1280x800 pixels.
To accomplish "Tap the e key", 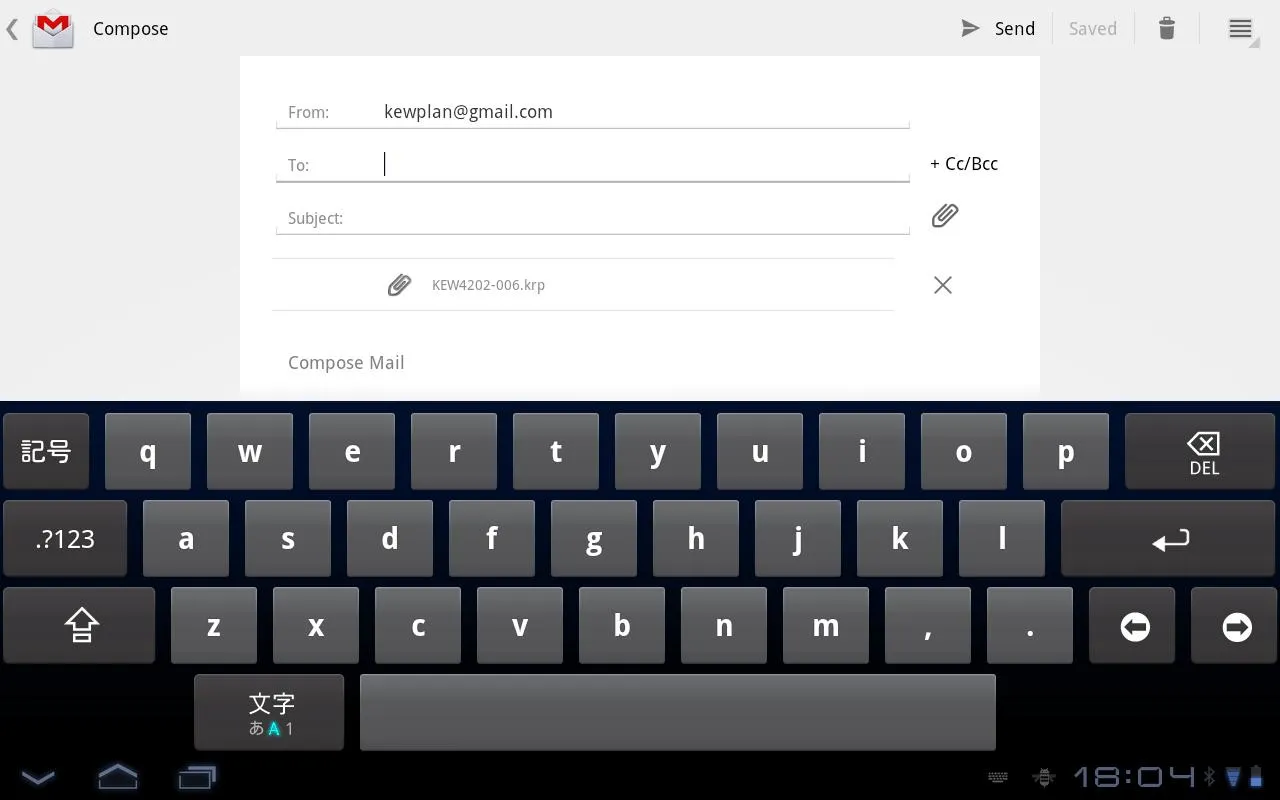I will point(352,451).
